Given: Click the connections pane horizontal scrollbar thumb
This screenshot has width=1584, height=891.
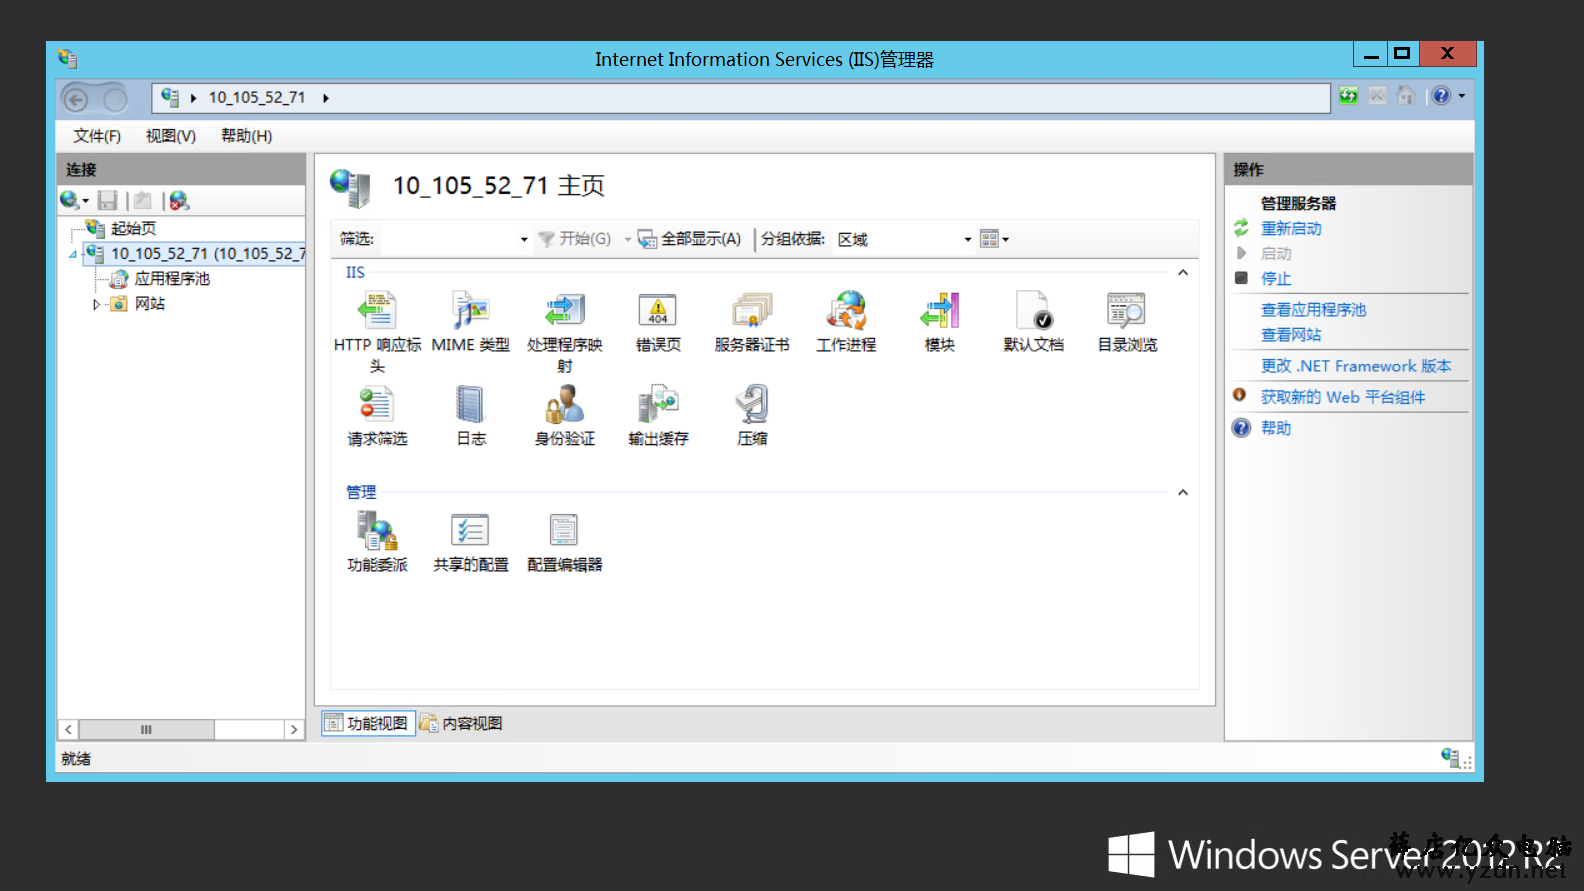Looking at the screenshot, I should (146, 730).
